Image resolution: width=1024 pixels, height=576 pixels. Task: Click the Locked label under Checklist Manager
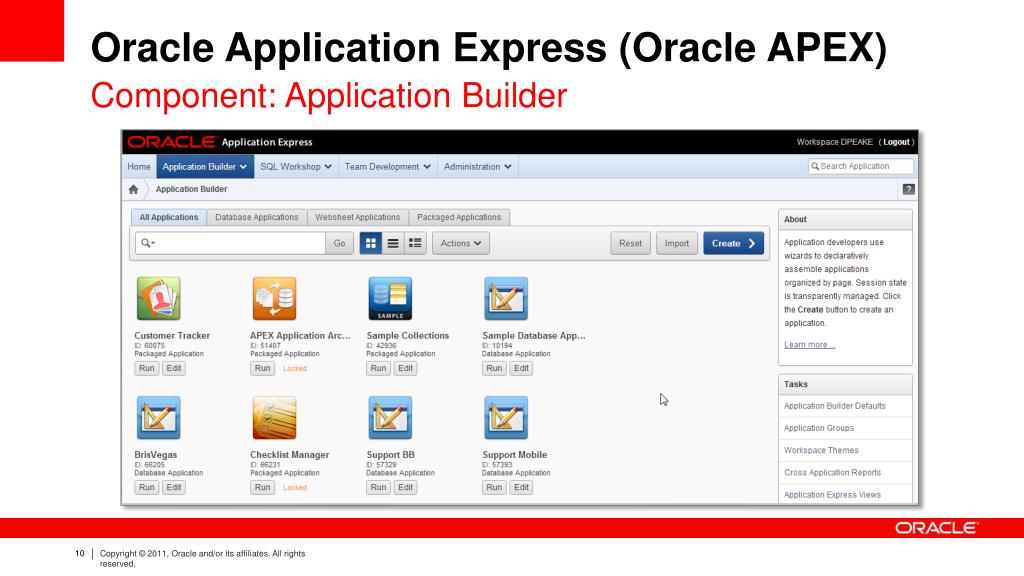tap(295, 488)
